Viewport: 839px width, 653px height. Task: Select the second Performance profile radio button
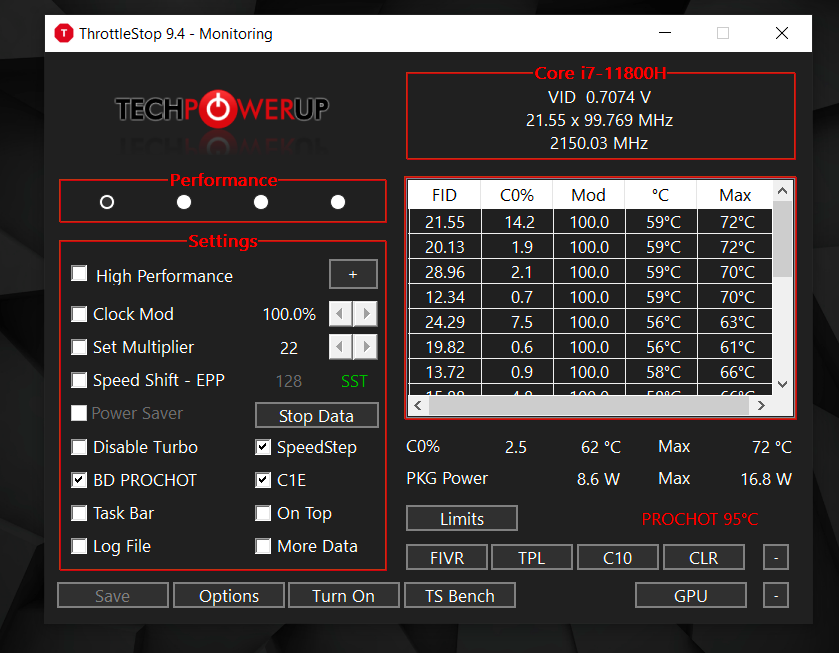184,202
